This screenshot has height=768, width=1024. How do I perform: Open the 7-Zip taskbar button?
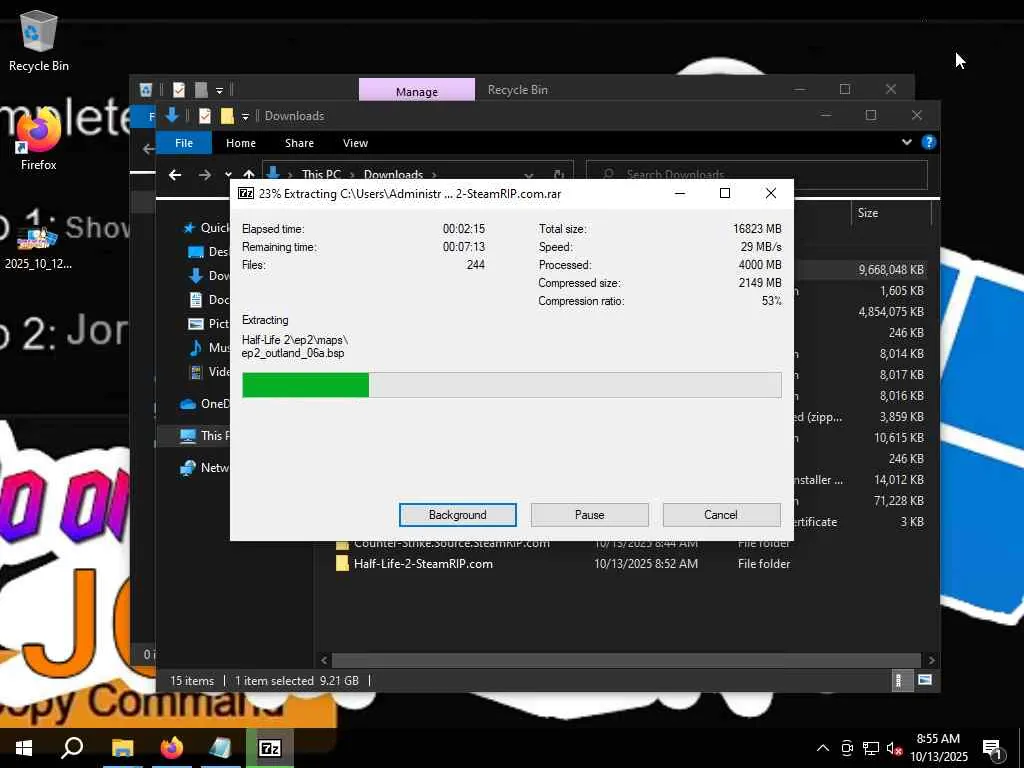click(270, 748)
